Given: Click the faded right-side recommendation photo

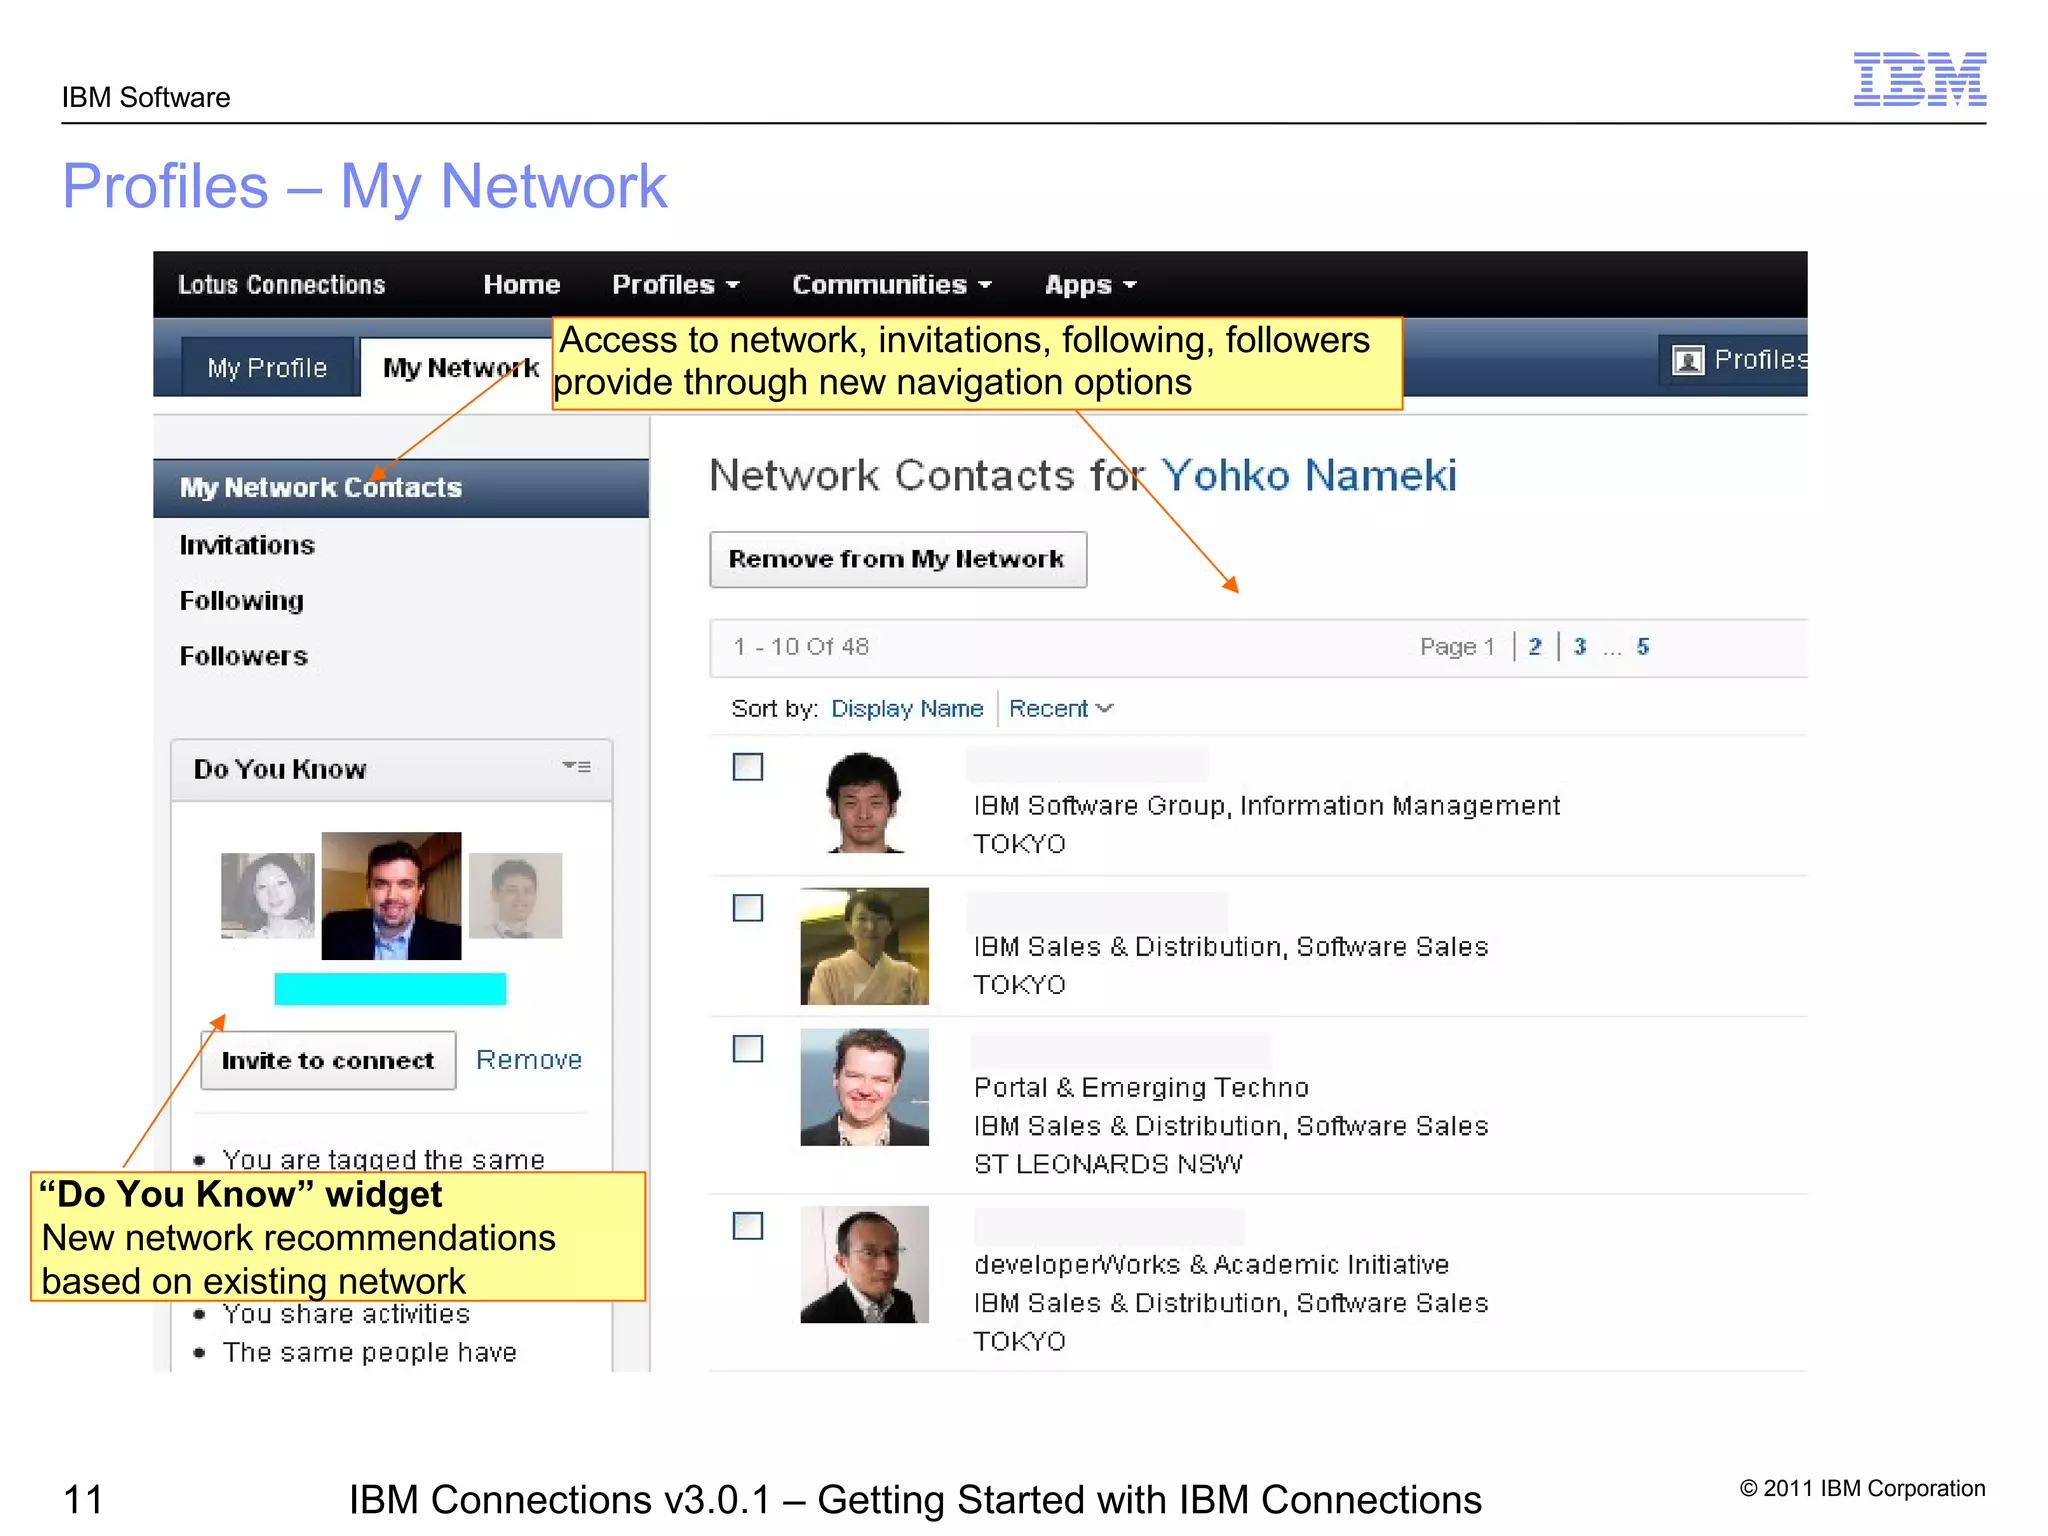Looking at the screenshot, I should 515,896.
